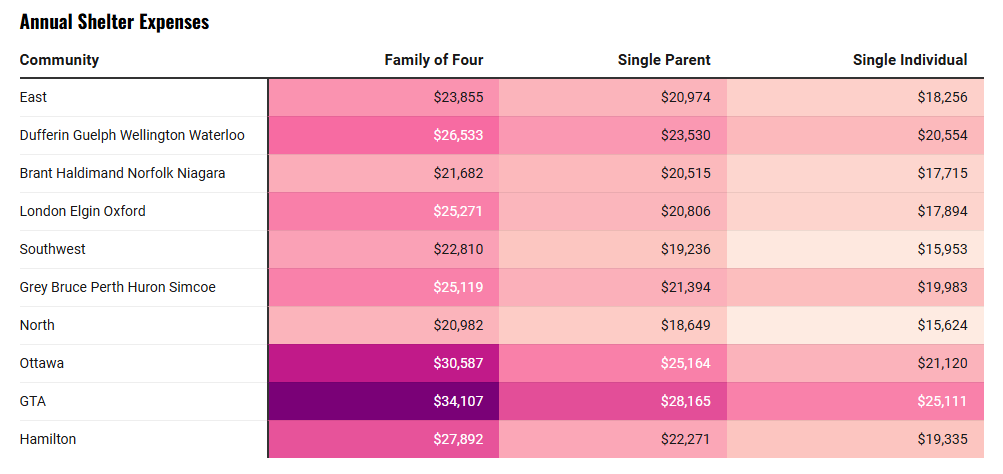This screenshot has height=474, width=1003.
Task: Click the GTA row label
Action: tap(33, 402)
